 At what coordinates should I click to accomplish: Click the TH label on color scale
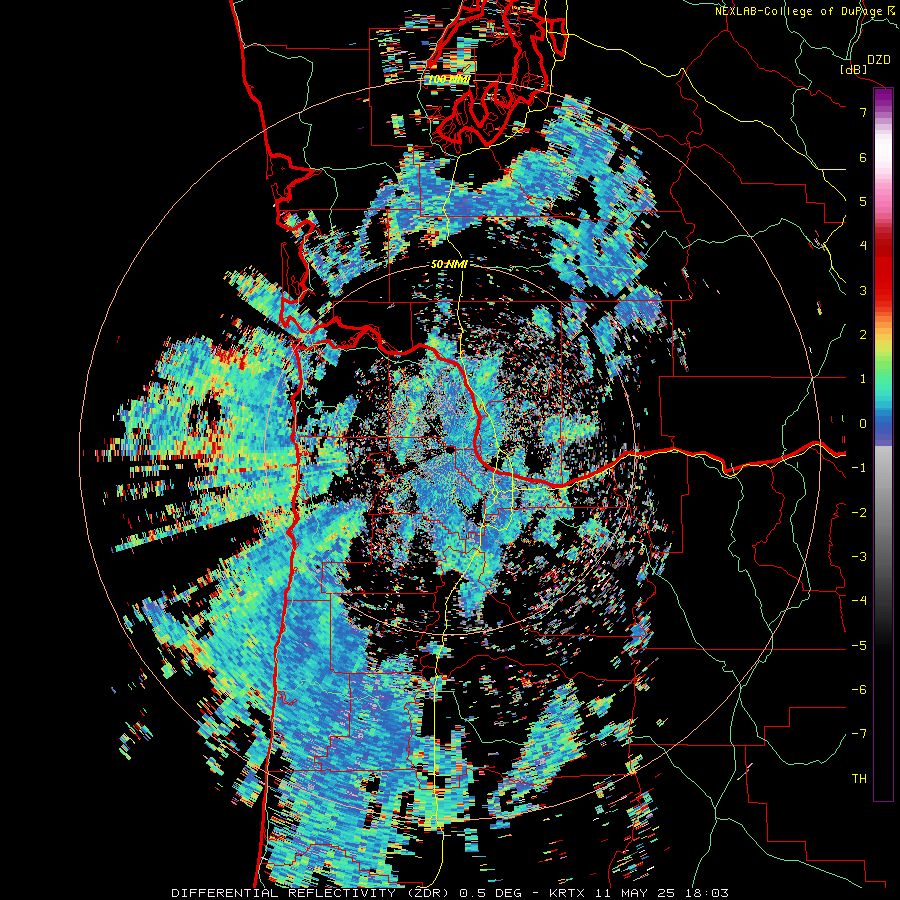pos(859,779)
